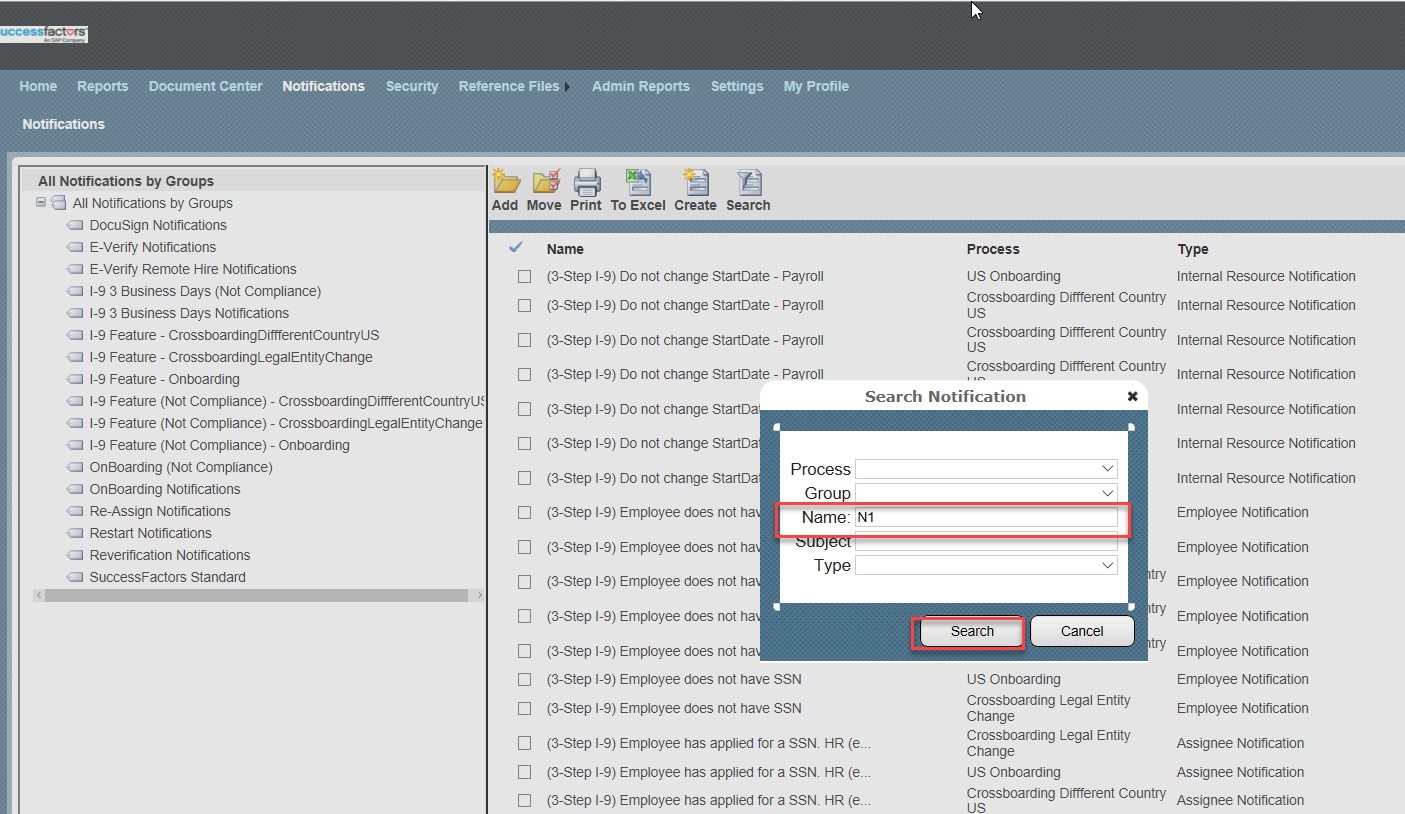The height and width of the screenshot is (814, 1405).
Task: Open Restart Notifications group
Action: tap(151, 533)
